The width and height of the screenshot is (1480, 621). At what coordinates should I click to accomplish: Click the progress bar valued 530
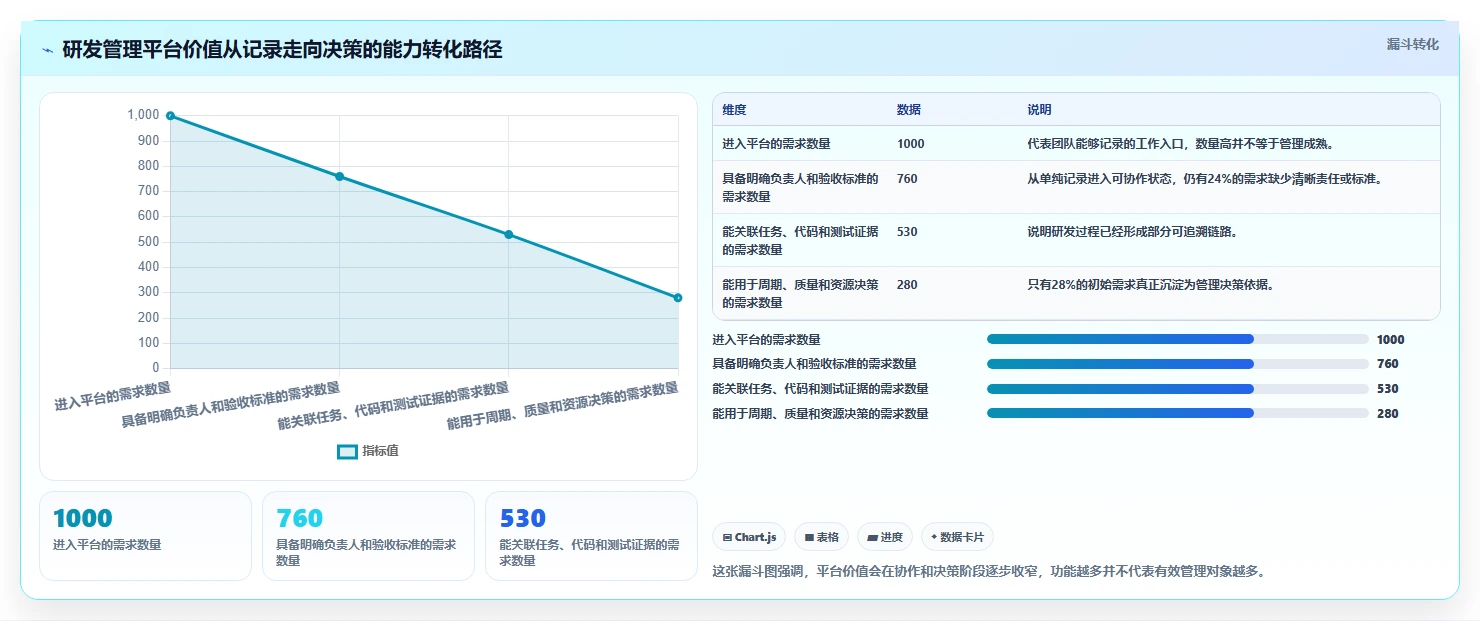pos(1177,389)
